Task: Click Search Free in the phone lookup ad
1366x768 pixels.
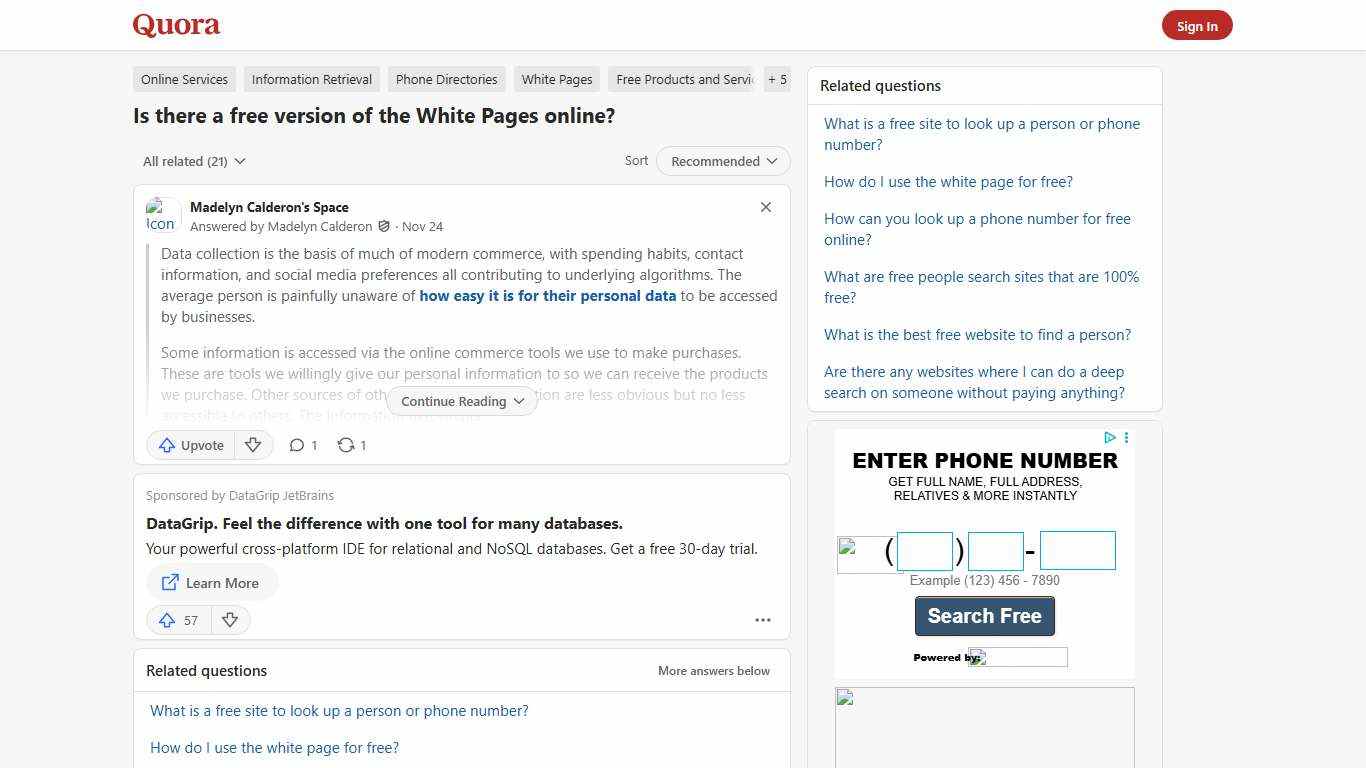Action: pos(984,616)
